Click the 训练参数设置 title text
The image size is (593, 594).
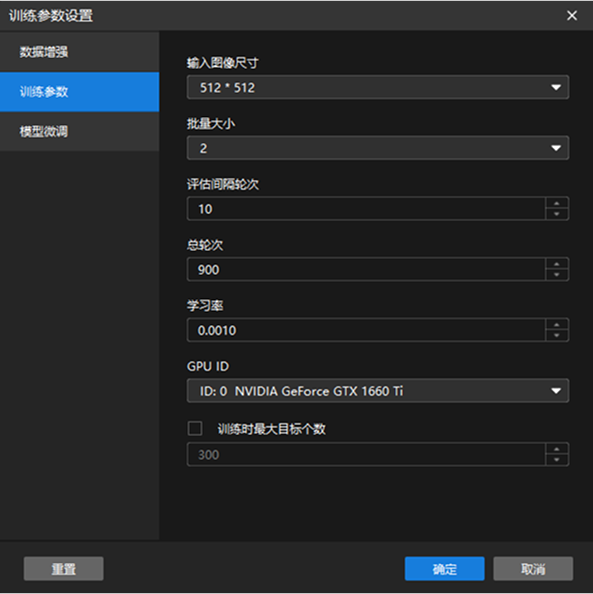(x=51, y=16)
